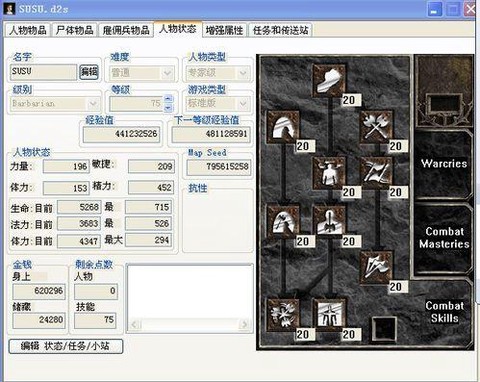This screenshot has height=382, width=480.
Task: Click the max mana field showing 526
Action: tap(148, 224)
